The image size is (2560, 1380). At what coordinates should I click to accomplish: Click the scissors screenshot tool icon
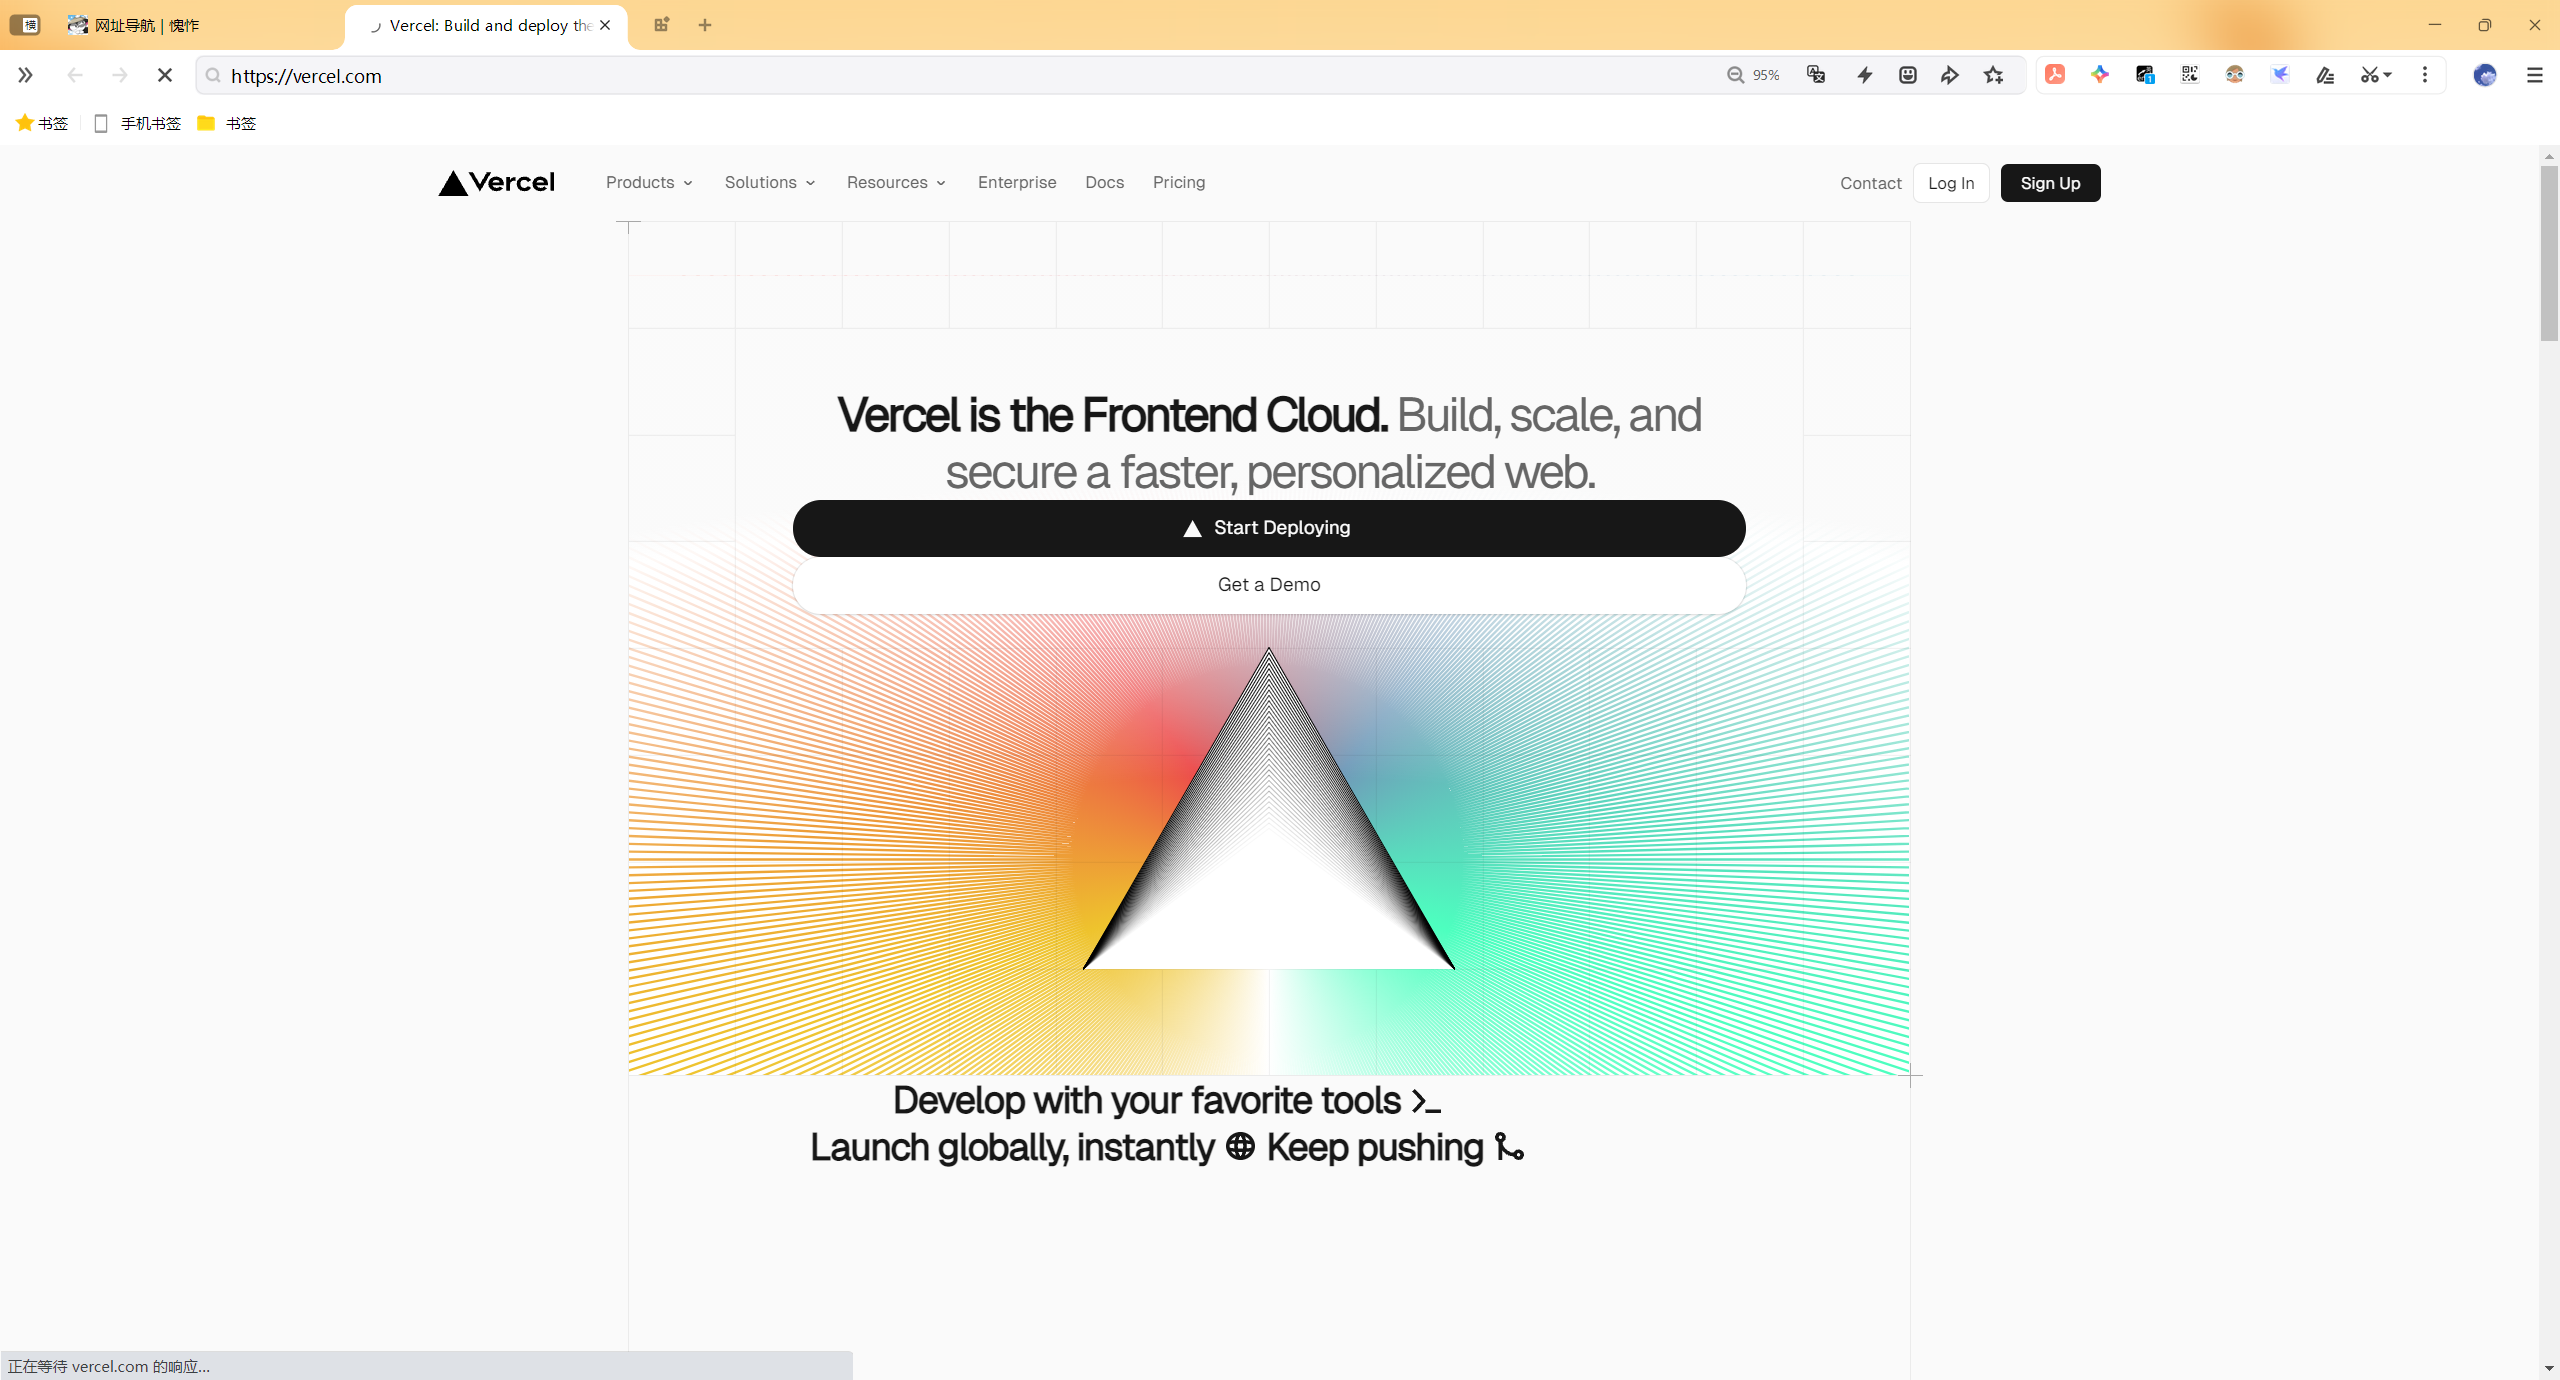[x=2369, y=75]
